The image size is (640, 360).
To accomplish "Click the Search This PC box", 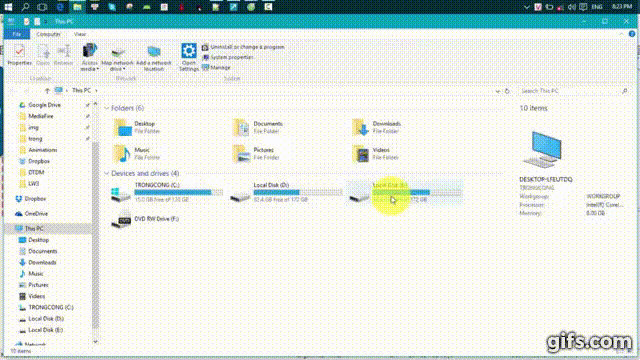I will point(573,91).
